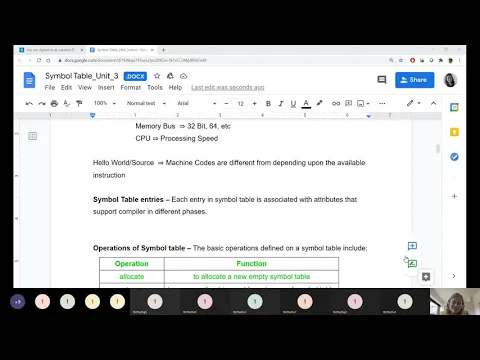480x360 pixels.
Task: Click the 'Symbol Table entries' bold heading
Action: pyautogui.click(x=128, y=199)
